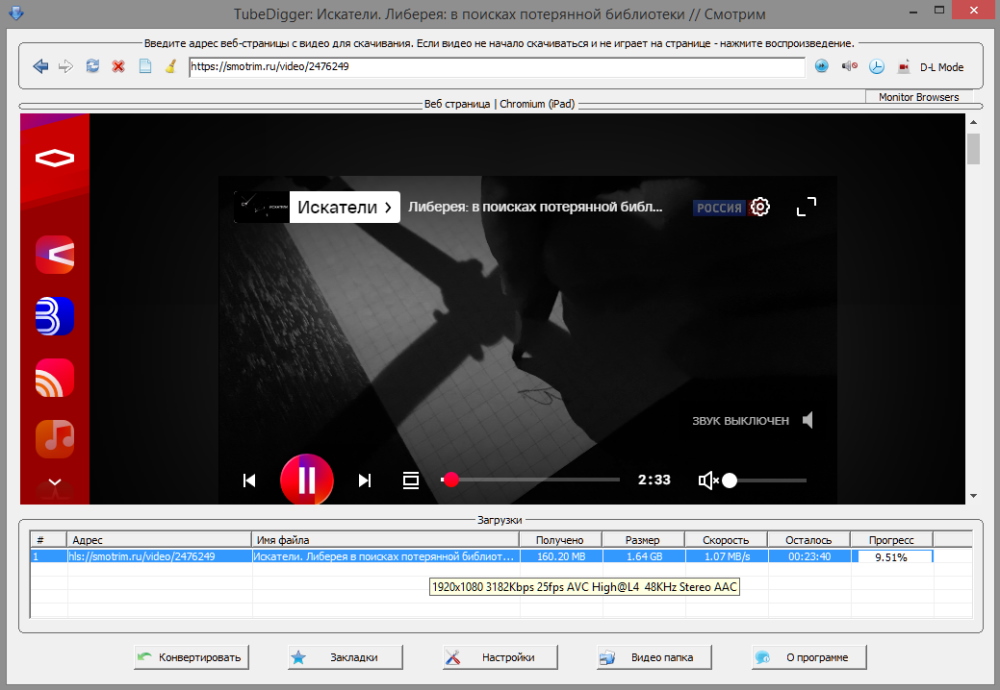
Task: Click the Получено column header
Action: pos(561,540)
